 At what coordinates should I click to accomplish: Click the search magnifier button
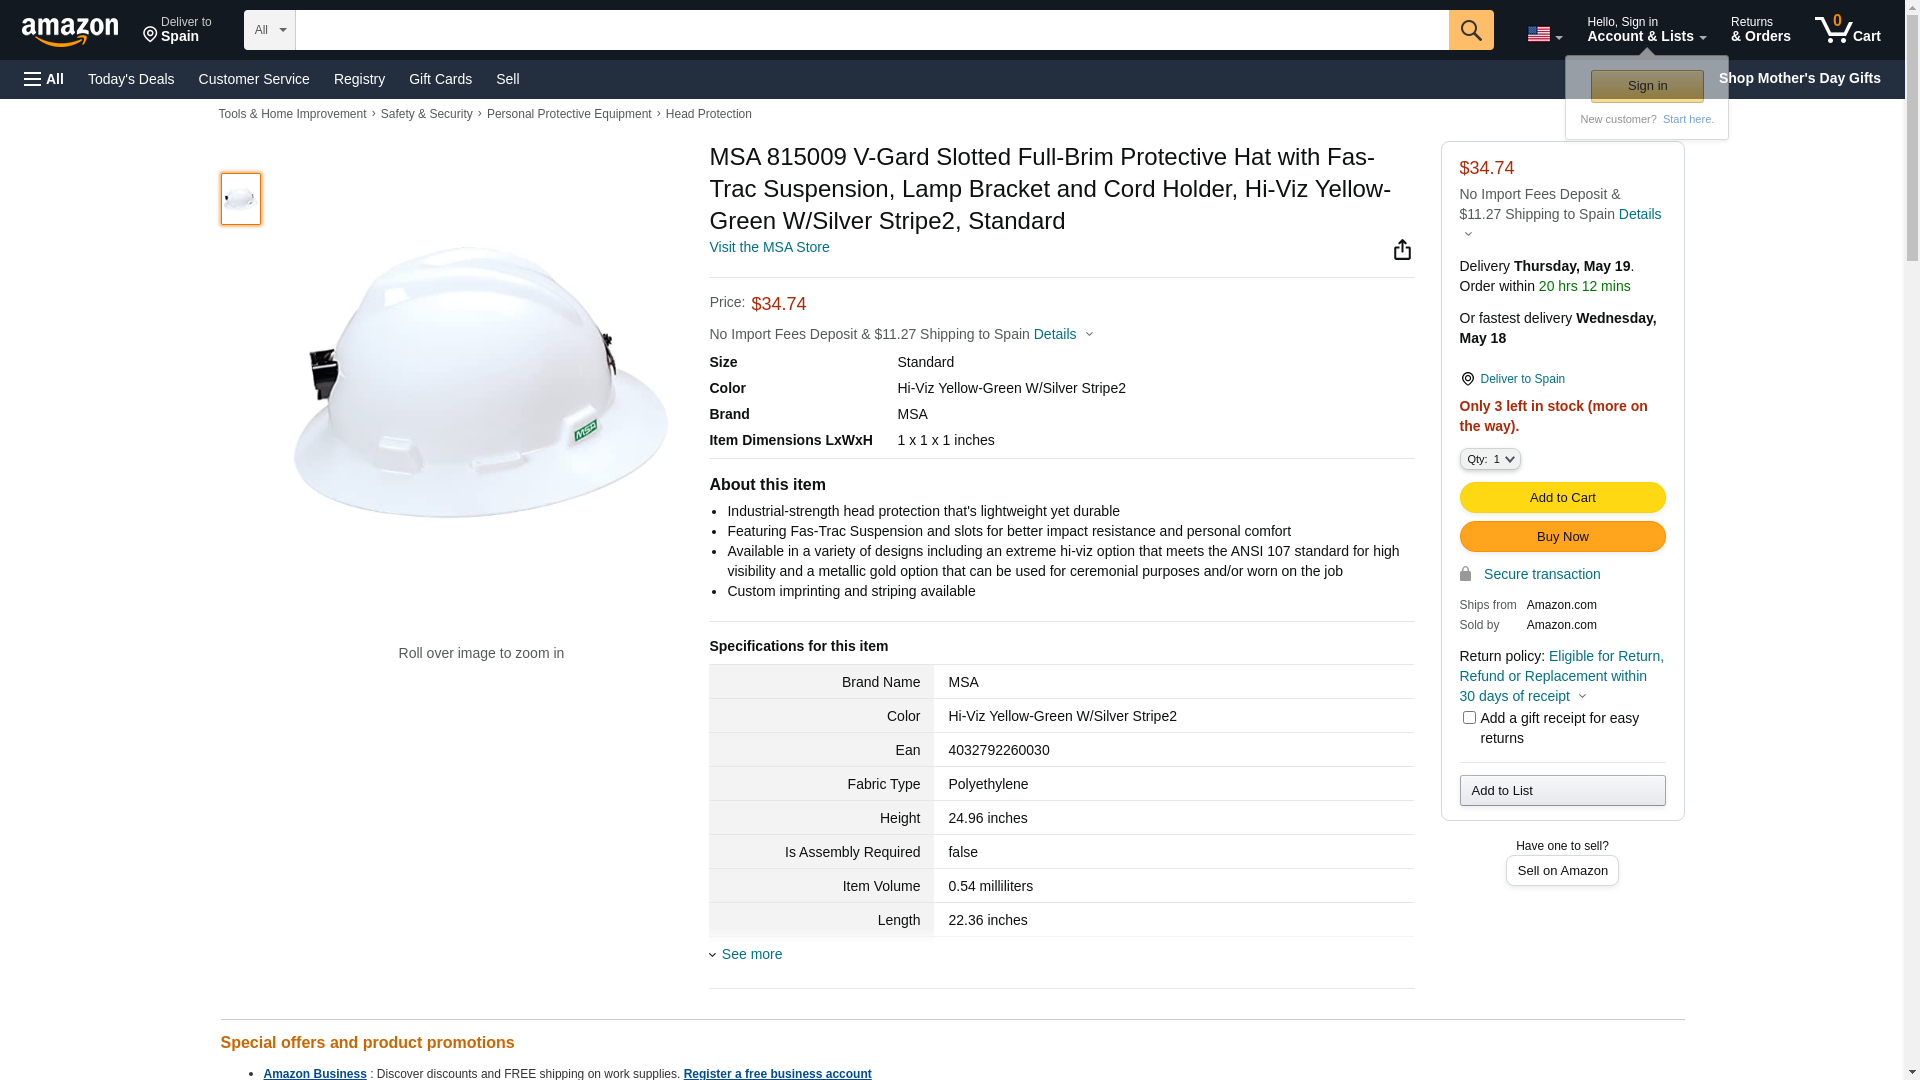1470,30
